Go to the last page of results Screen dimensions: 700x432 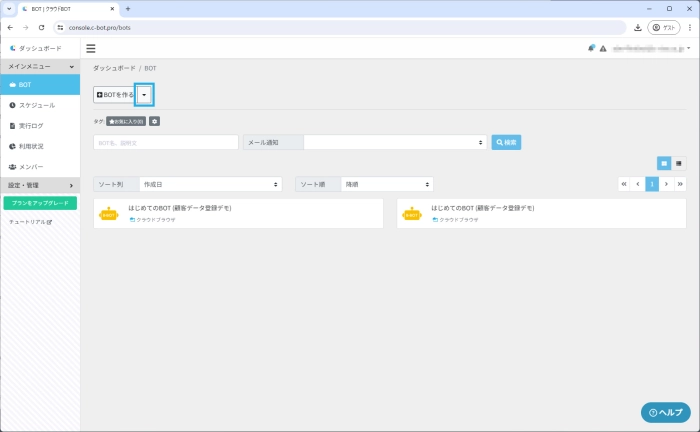coord(681,184)
